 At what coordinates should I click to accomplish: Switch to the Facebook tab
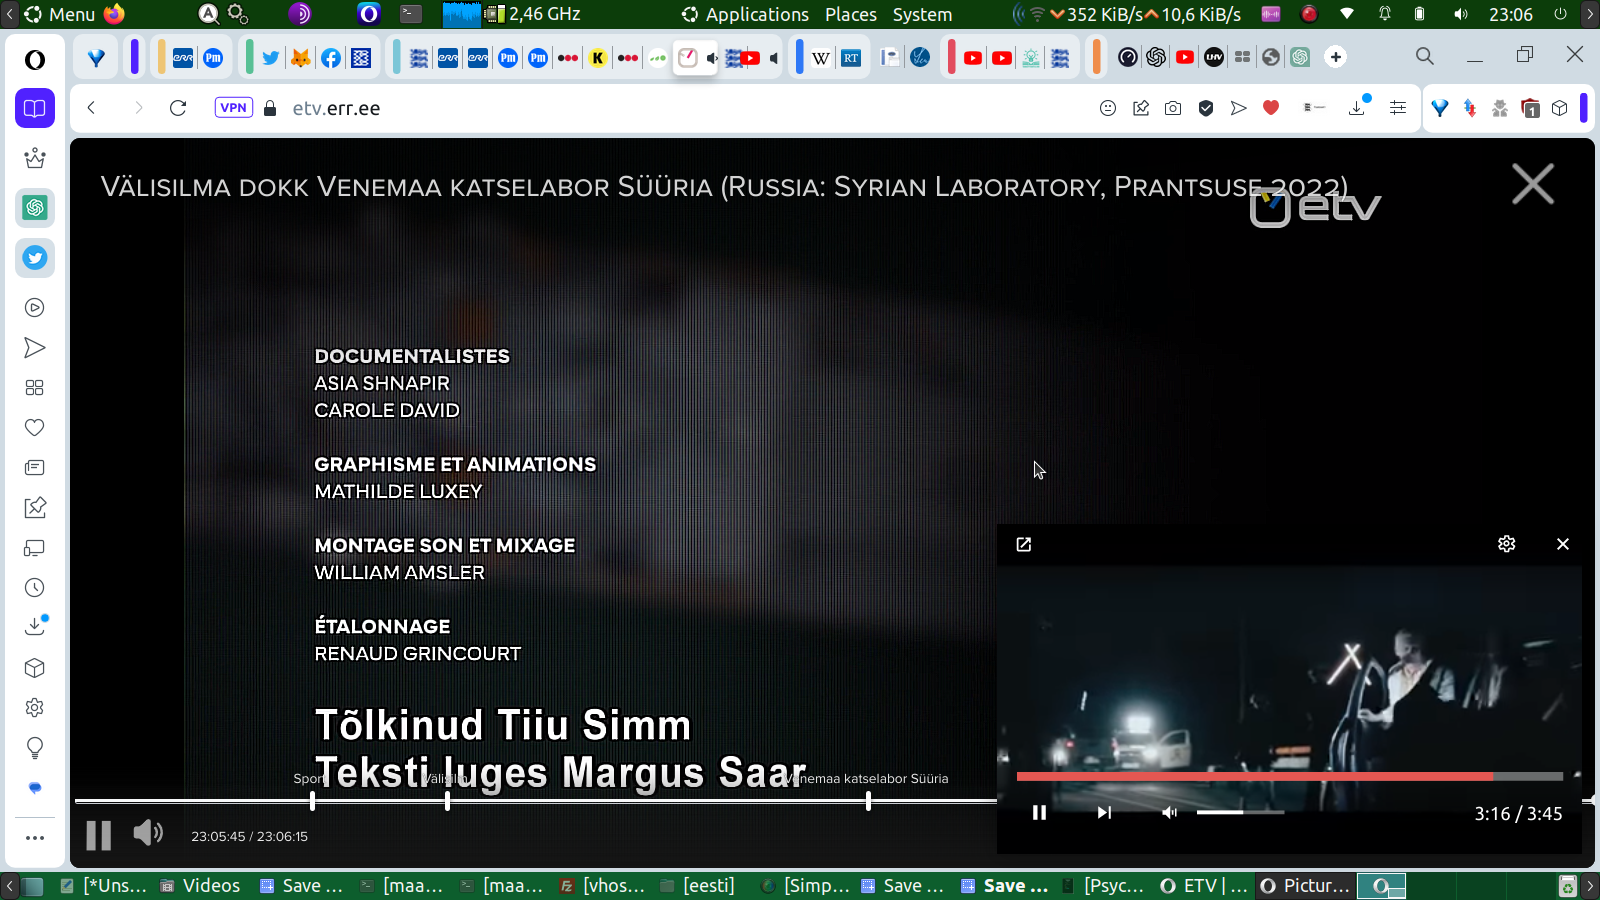coord(331,58)
